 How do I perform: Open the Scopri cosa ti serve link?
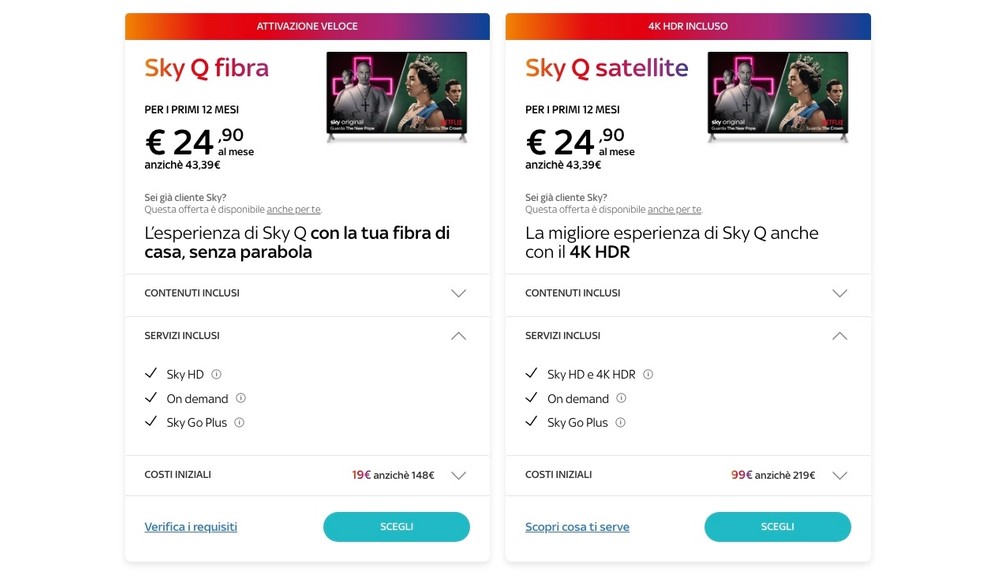(577, 527)
